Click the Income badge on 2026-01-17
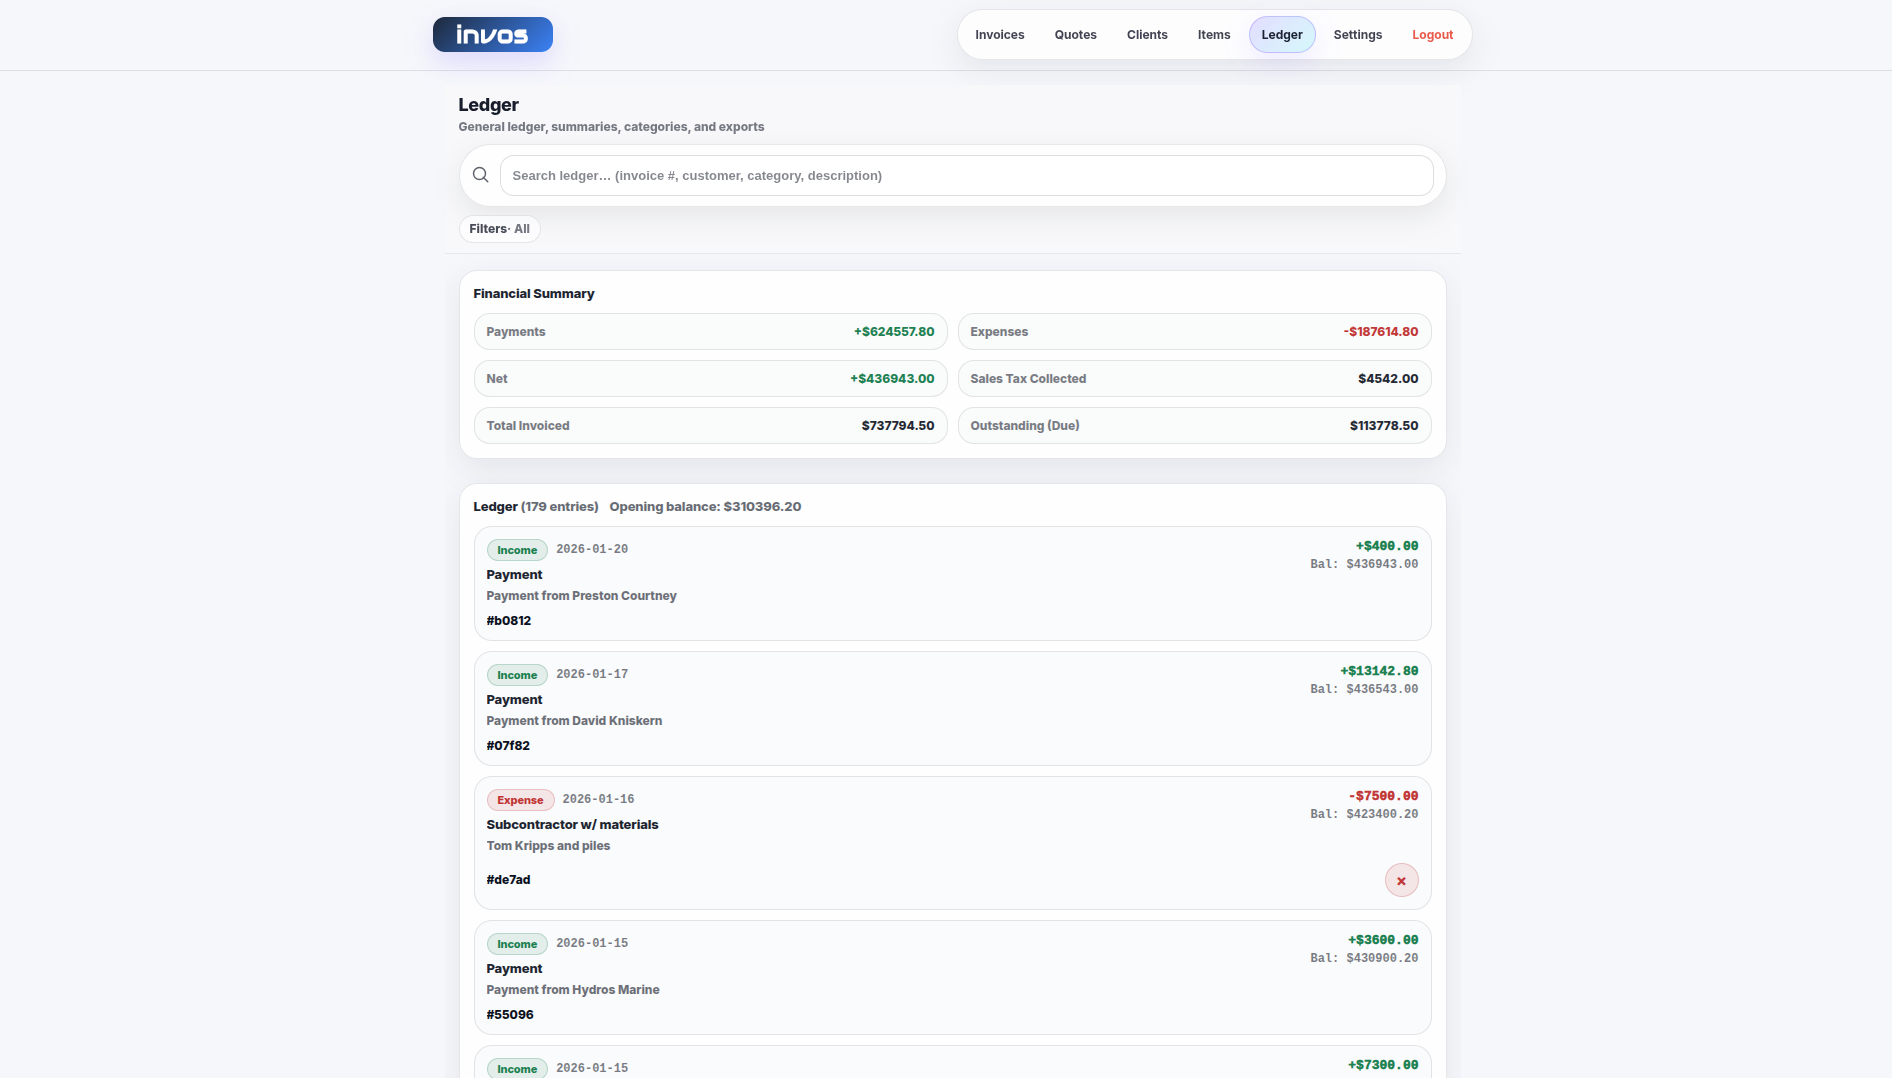 [x=517, y=675]
